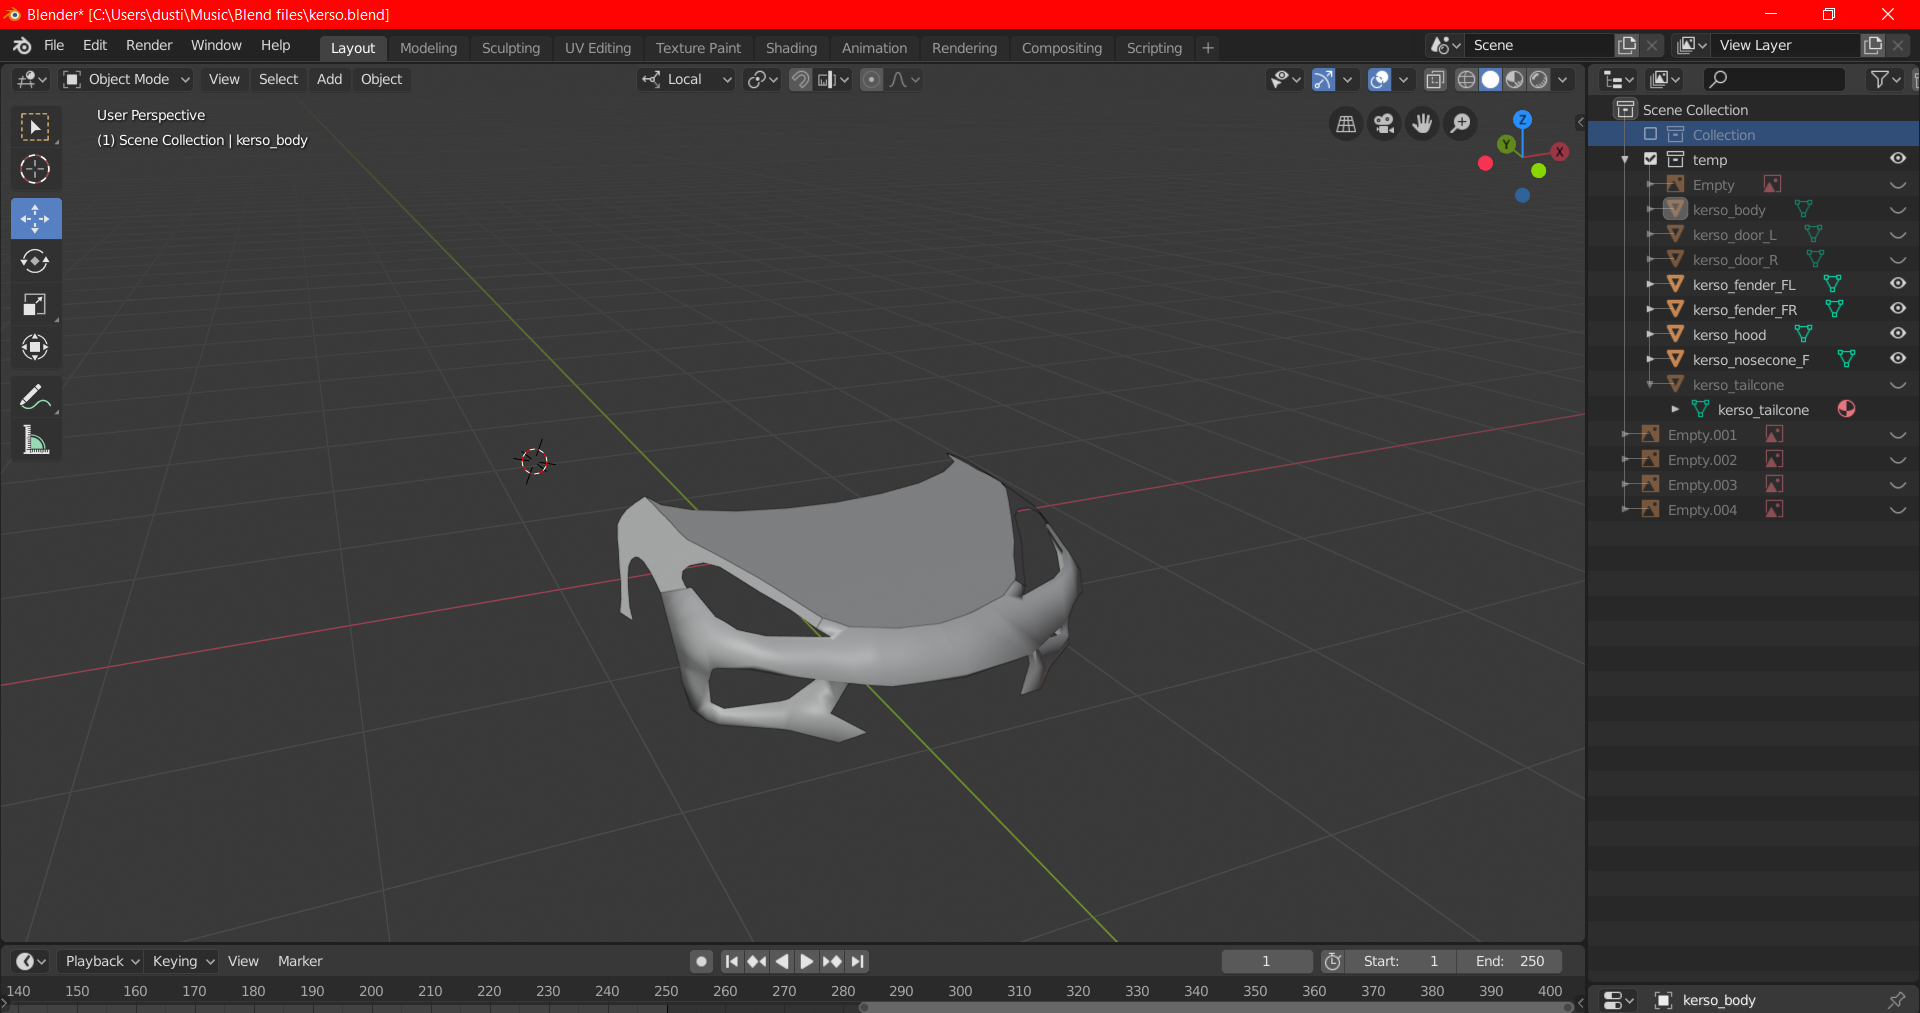This screenshot has height=1013, width=1920.
Task: Open the File menu
Action: tap(54, 45)
